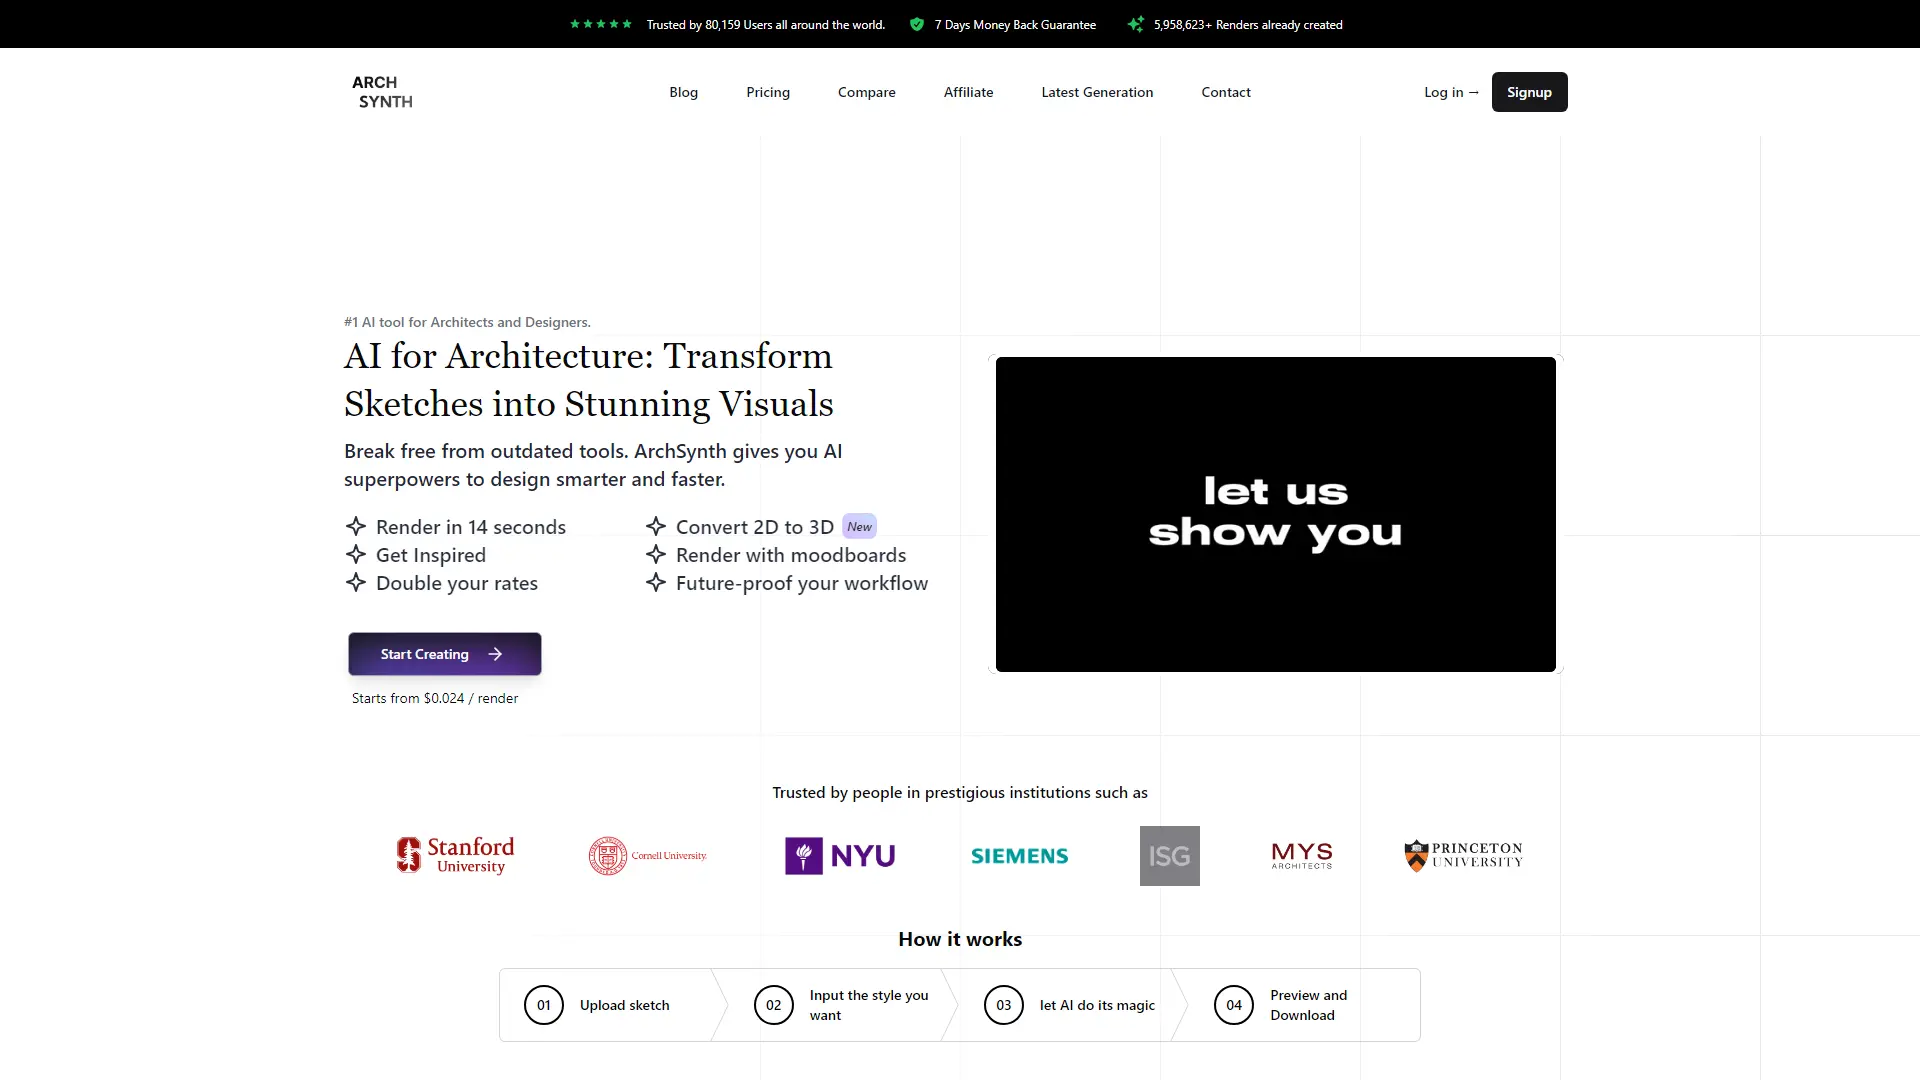Select the Stanford University logo
The height and width of the screenshot is (1080, 1920).
tap(454, 855)
